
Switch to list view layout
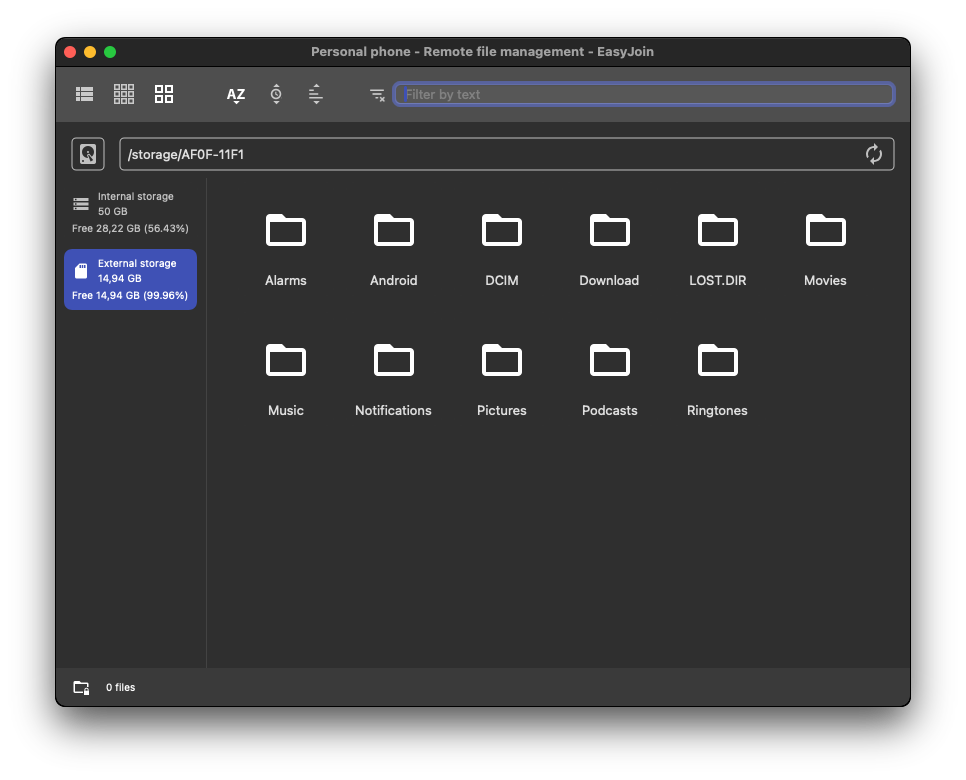[x=84, y=94]
